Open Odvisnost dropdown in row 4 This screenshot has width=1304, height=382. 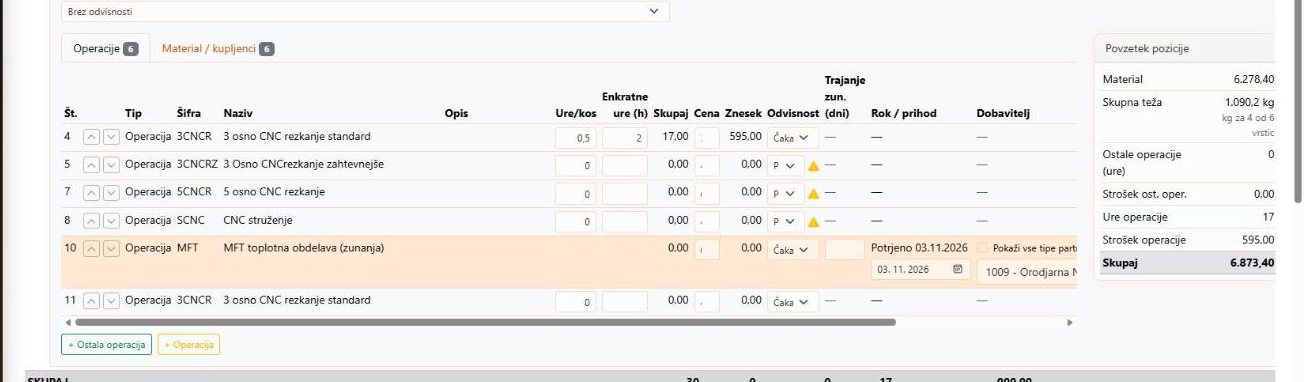tap(793, 137)
